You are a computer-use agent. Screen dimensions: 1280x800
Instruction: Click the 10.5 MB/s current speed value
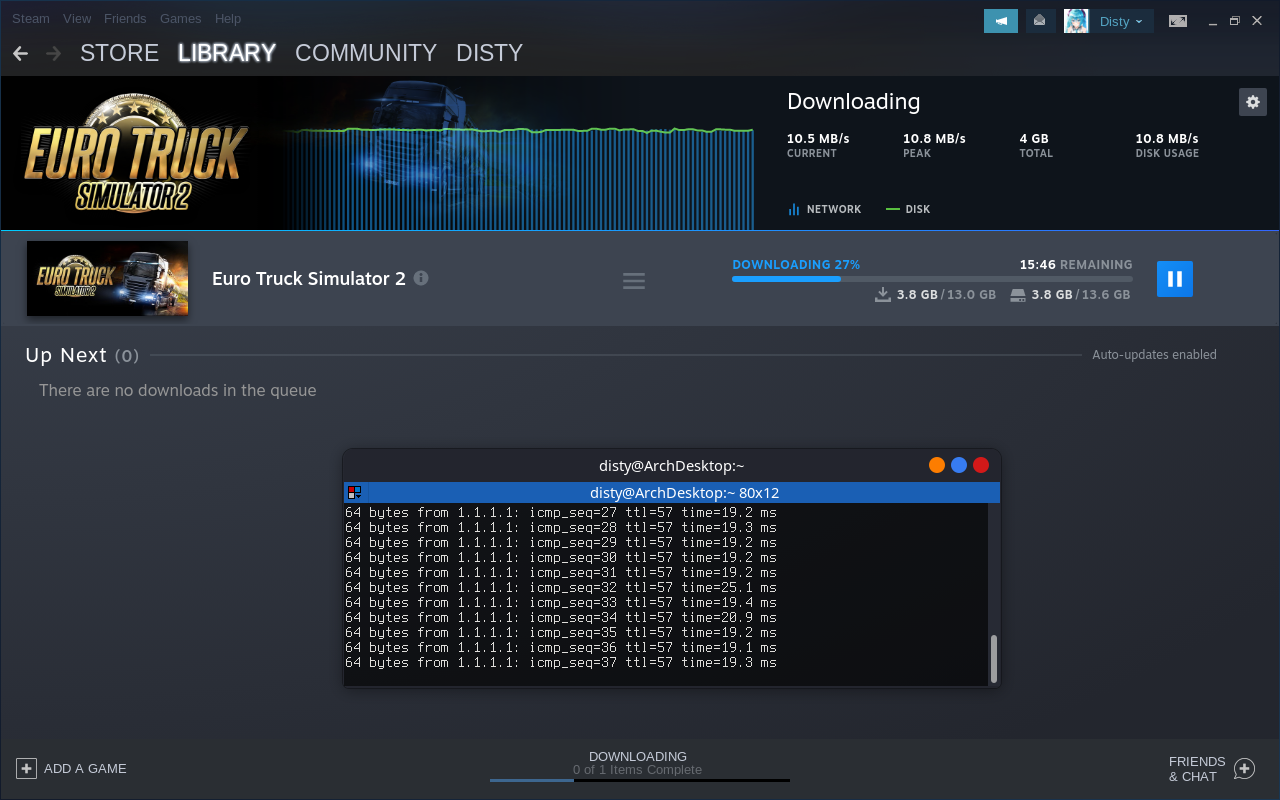818,138
